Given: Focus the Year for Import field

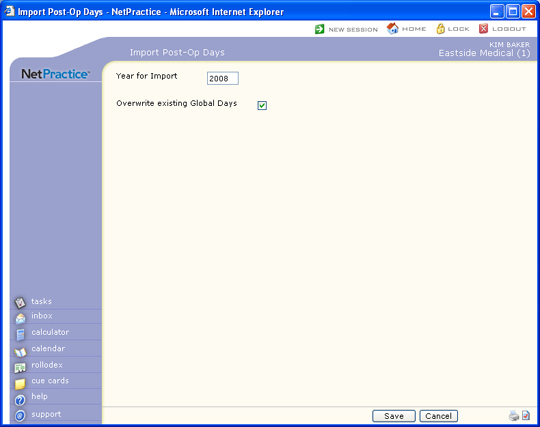Looking at the screenshot, I should tap(222, 79).
